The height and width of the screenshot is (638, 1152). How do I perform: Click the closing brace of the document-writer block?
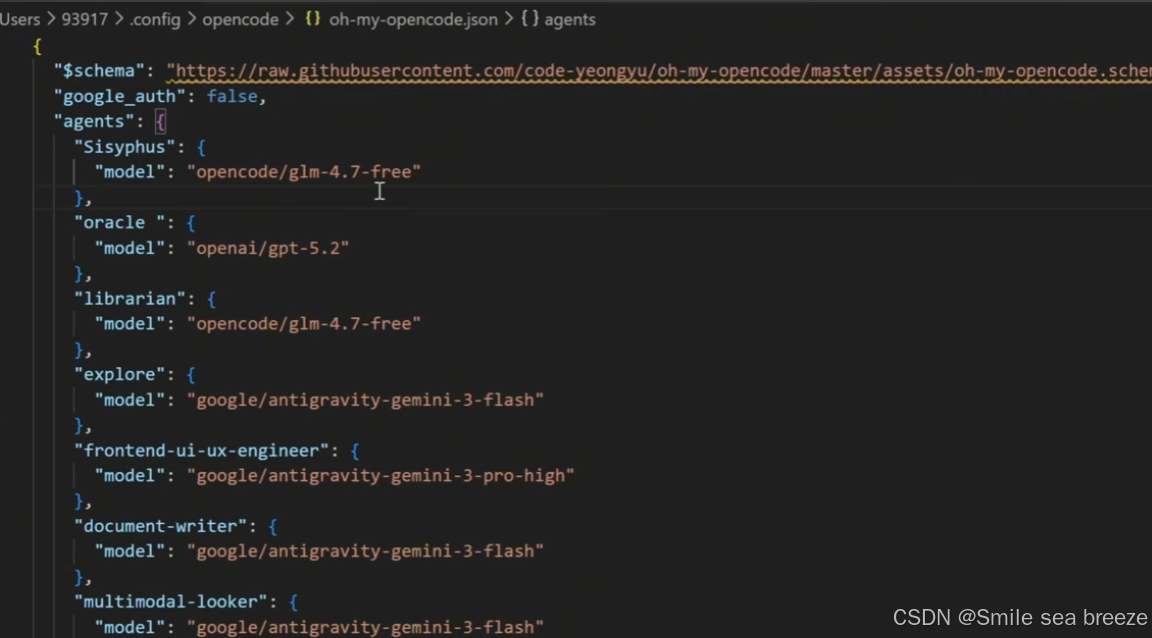click(x=79, y=576)
